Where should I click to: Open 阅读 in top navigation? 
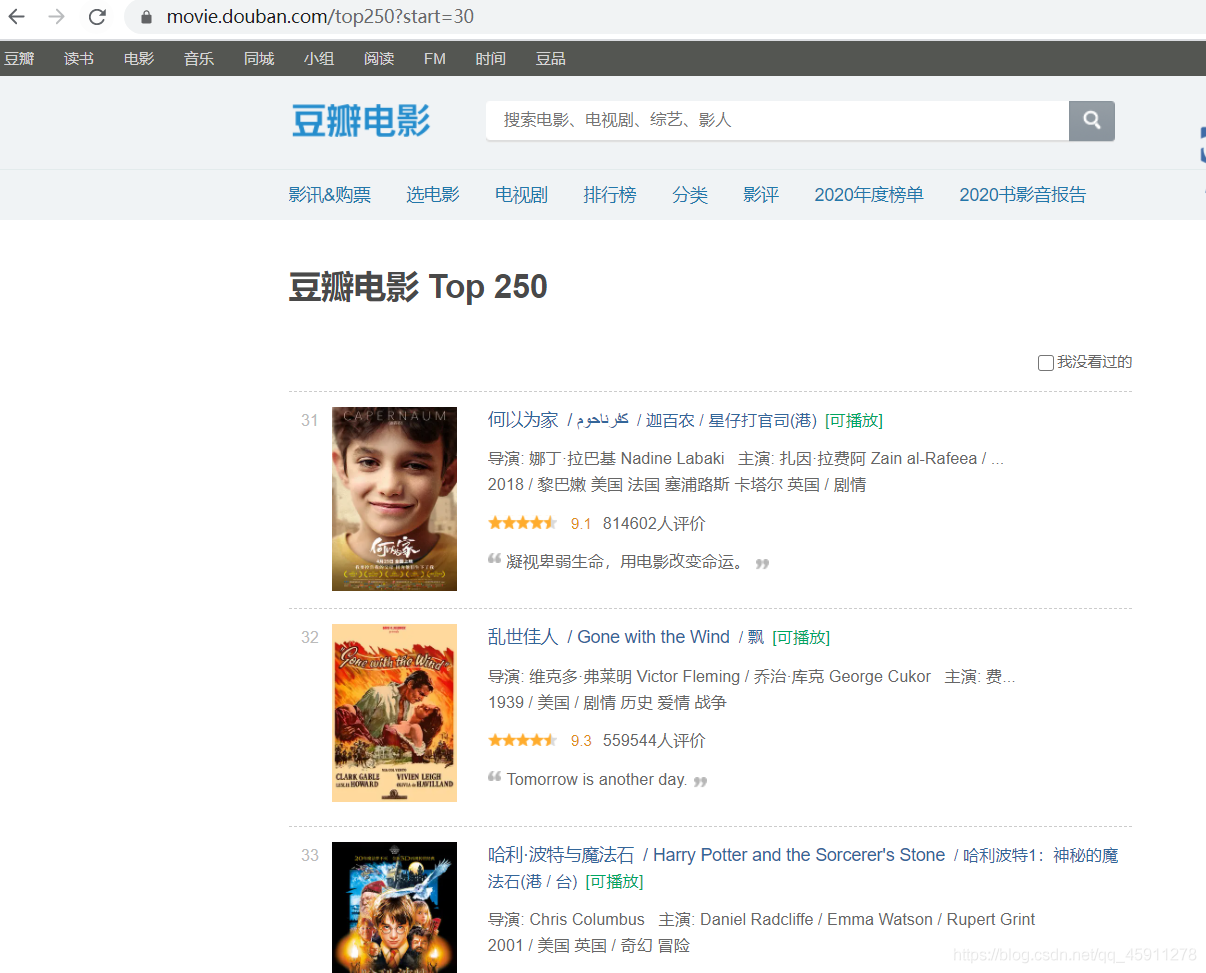pyautogui.click(x=379, y=58)
